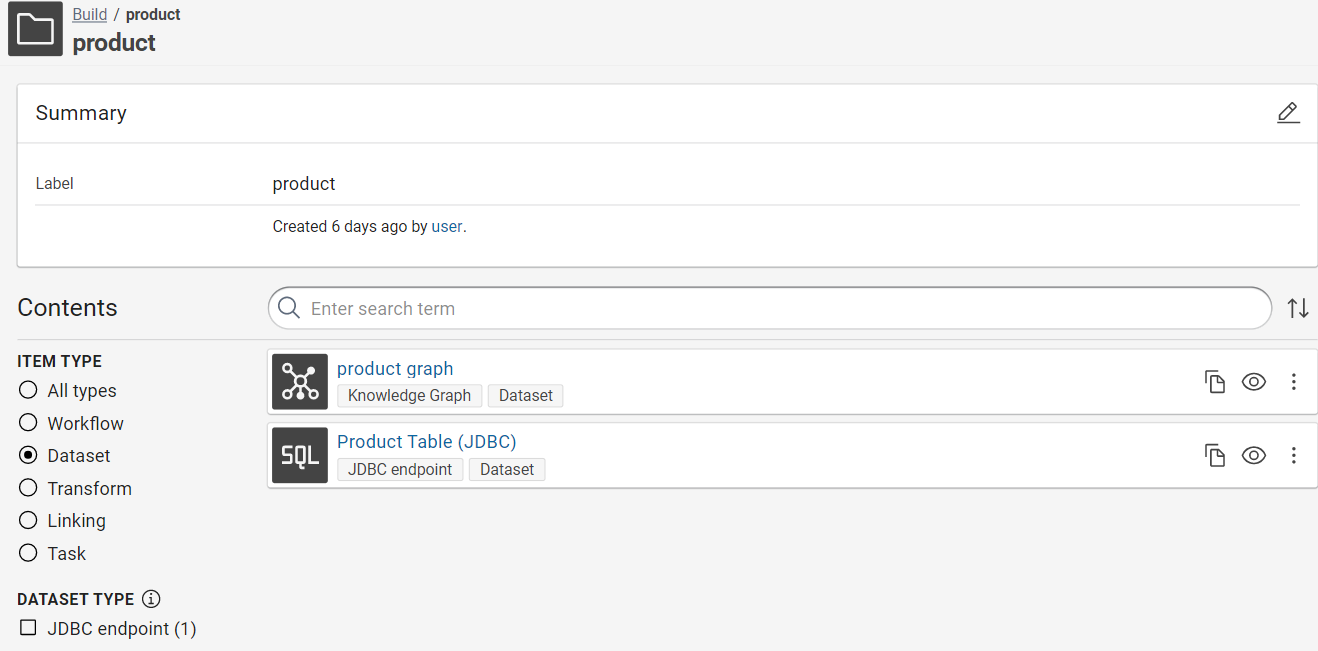1318x651 pixels.
Task: Copy the product graph item
Action: (x=1214, y=382)
